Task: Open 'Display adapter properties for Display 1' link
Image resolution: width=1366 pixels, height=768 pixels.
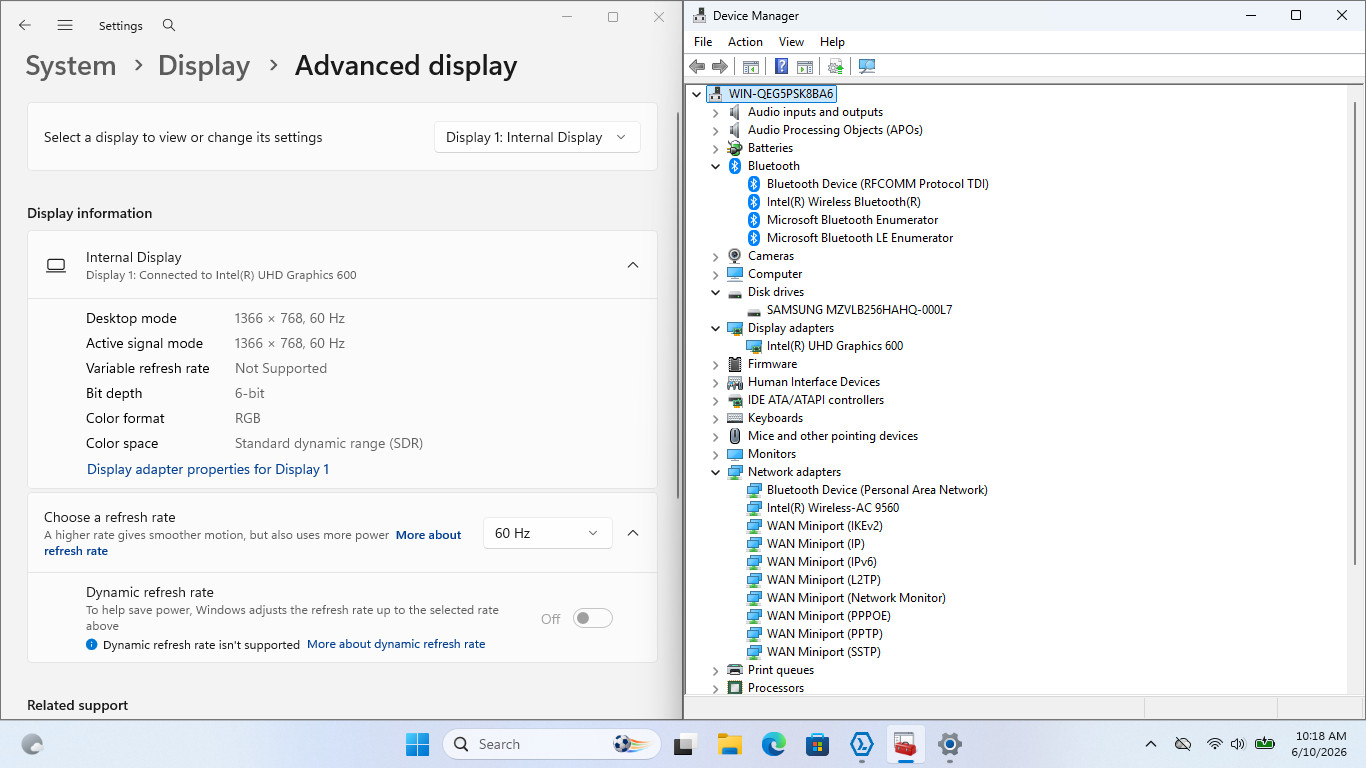Action: click(208, 469)
